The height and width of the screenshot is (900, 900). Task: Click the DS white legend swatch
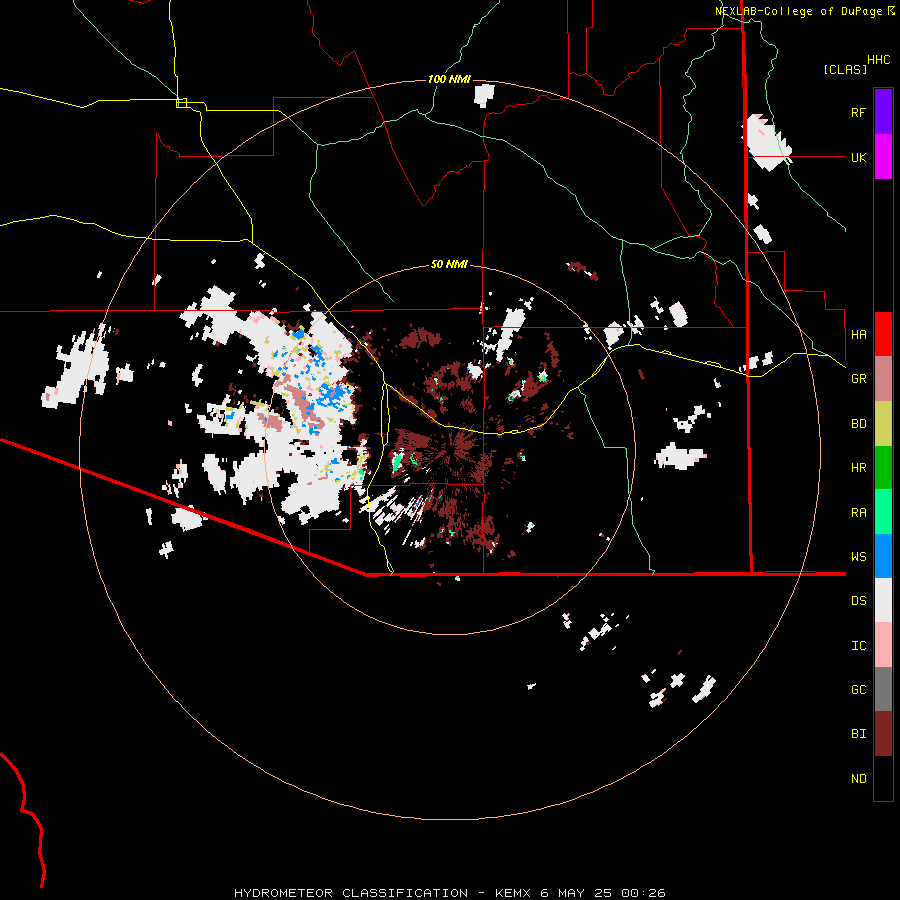point(883,600)
